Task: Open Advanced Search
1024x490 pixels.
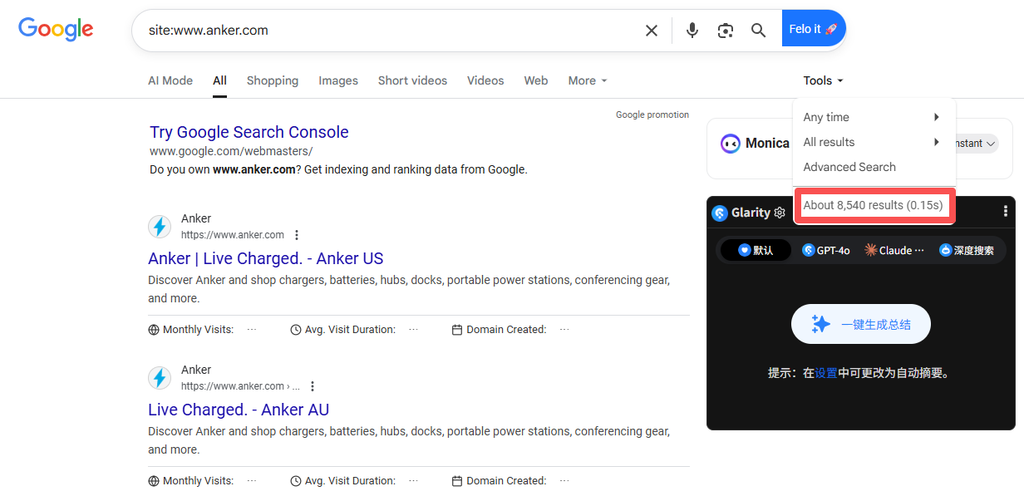Action: click(849, 167)
